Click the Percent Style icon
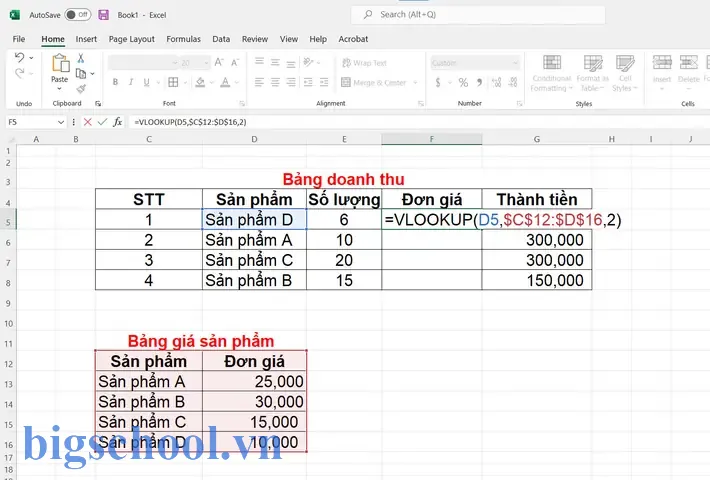Viewport: 710px width, 480px height. coord(463,82)
